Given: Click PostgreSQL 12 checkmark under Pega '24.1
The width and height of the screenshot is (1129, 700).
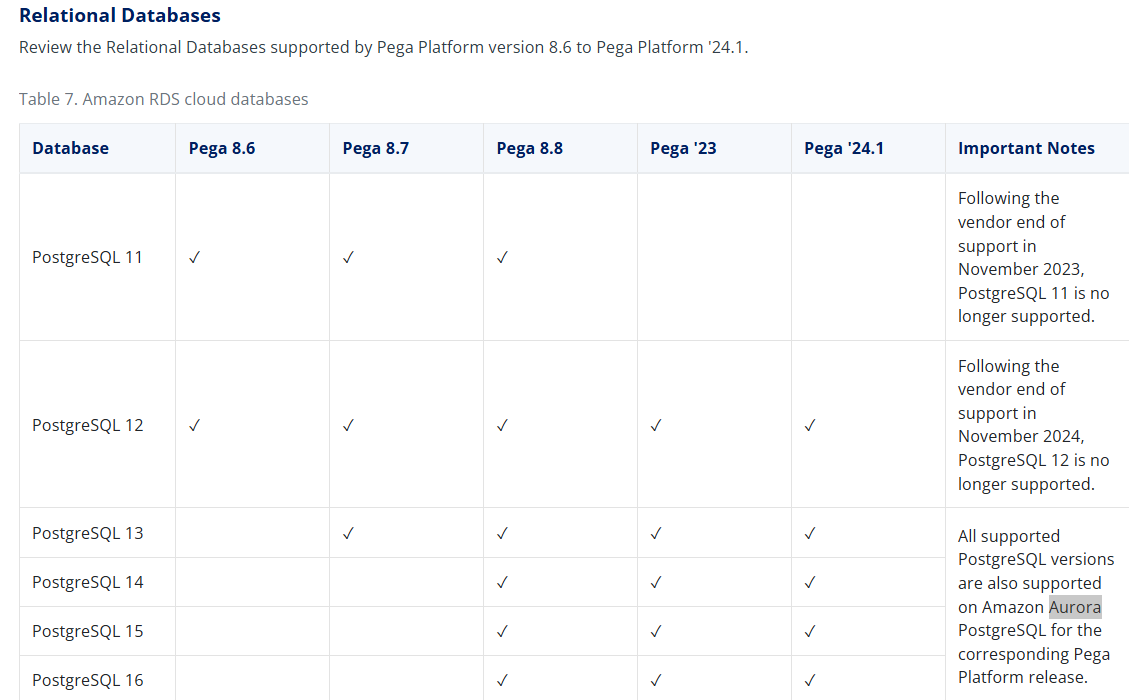Looking at the screenshot, I should pos(810,425).
